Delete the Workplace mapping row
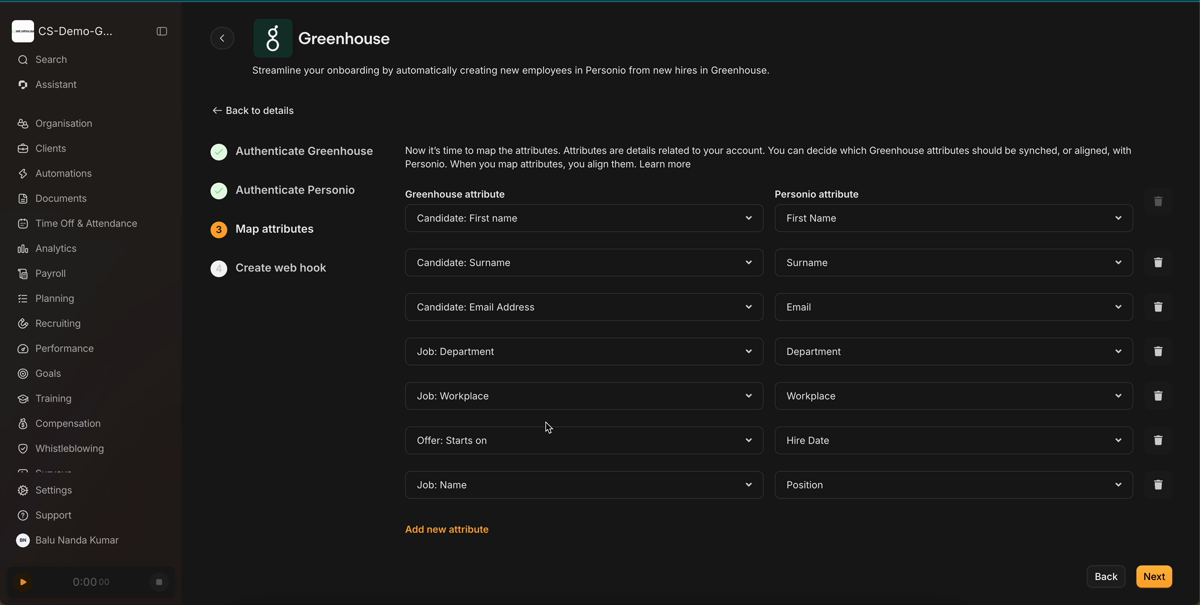This screenshot has height=605, width=1200. 1158,396
